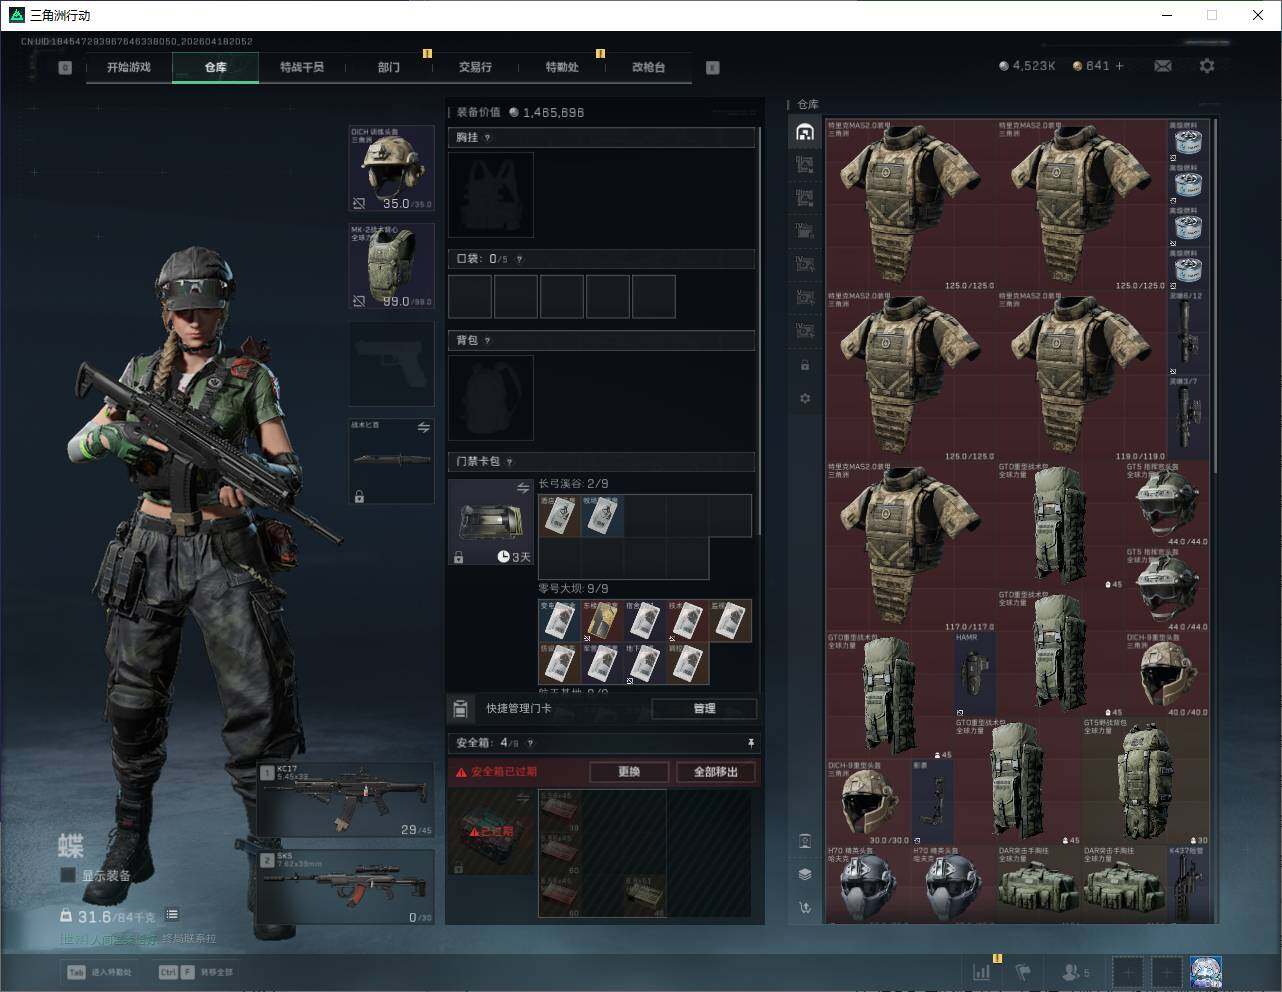Open the settings gear in top bar
Screen dimensions: 1282x992
click(1207, 66)
